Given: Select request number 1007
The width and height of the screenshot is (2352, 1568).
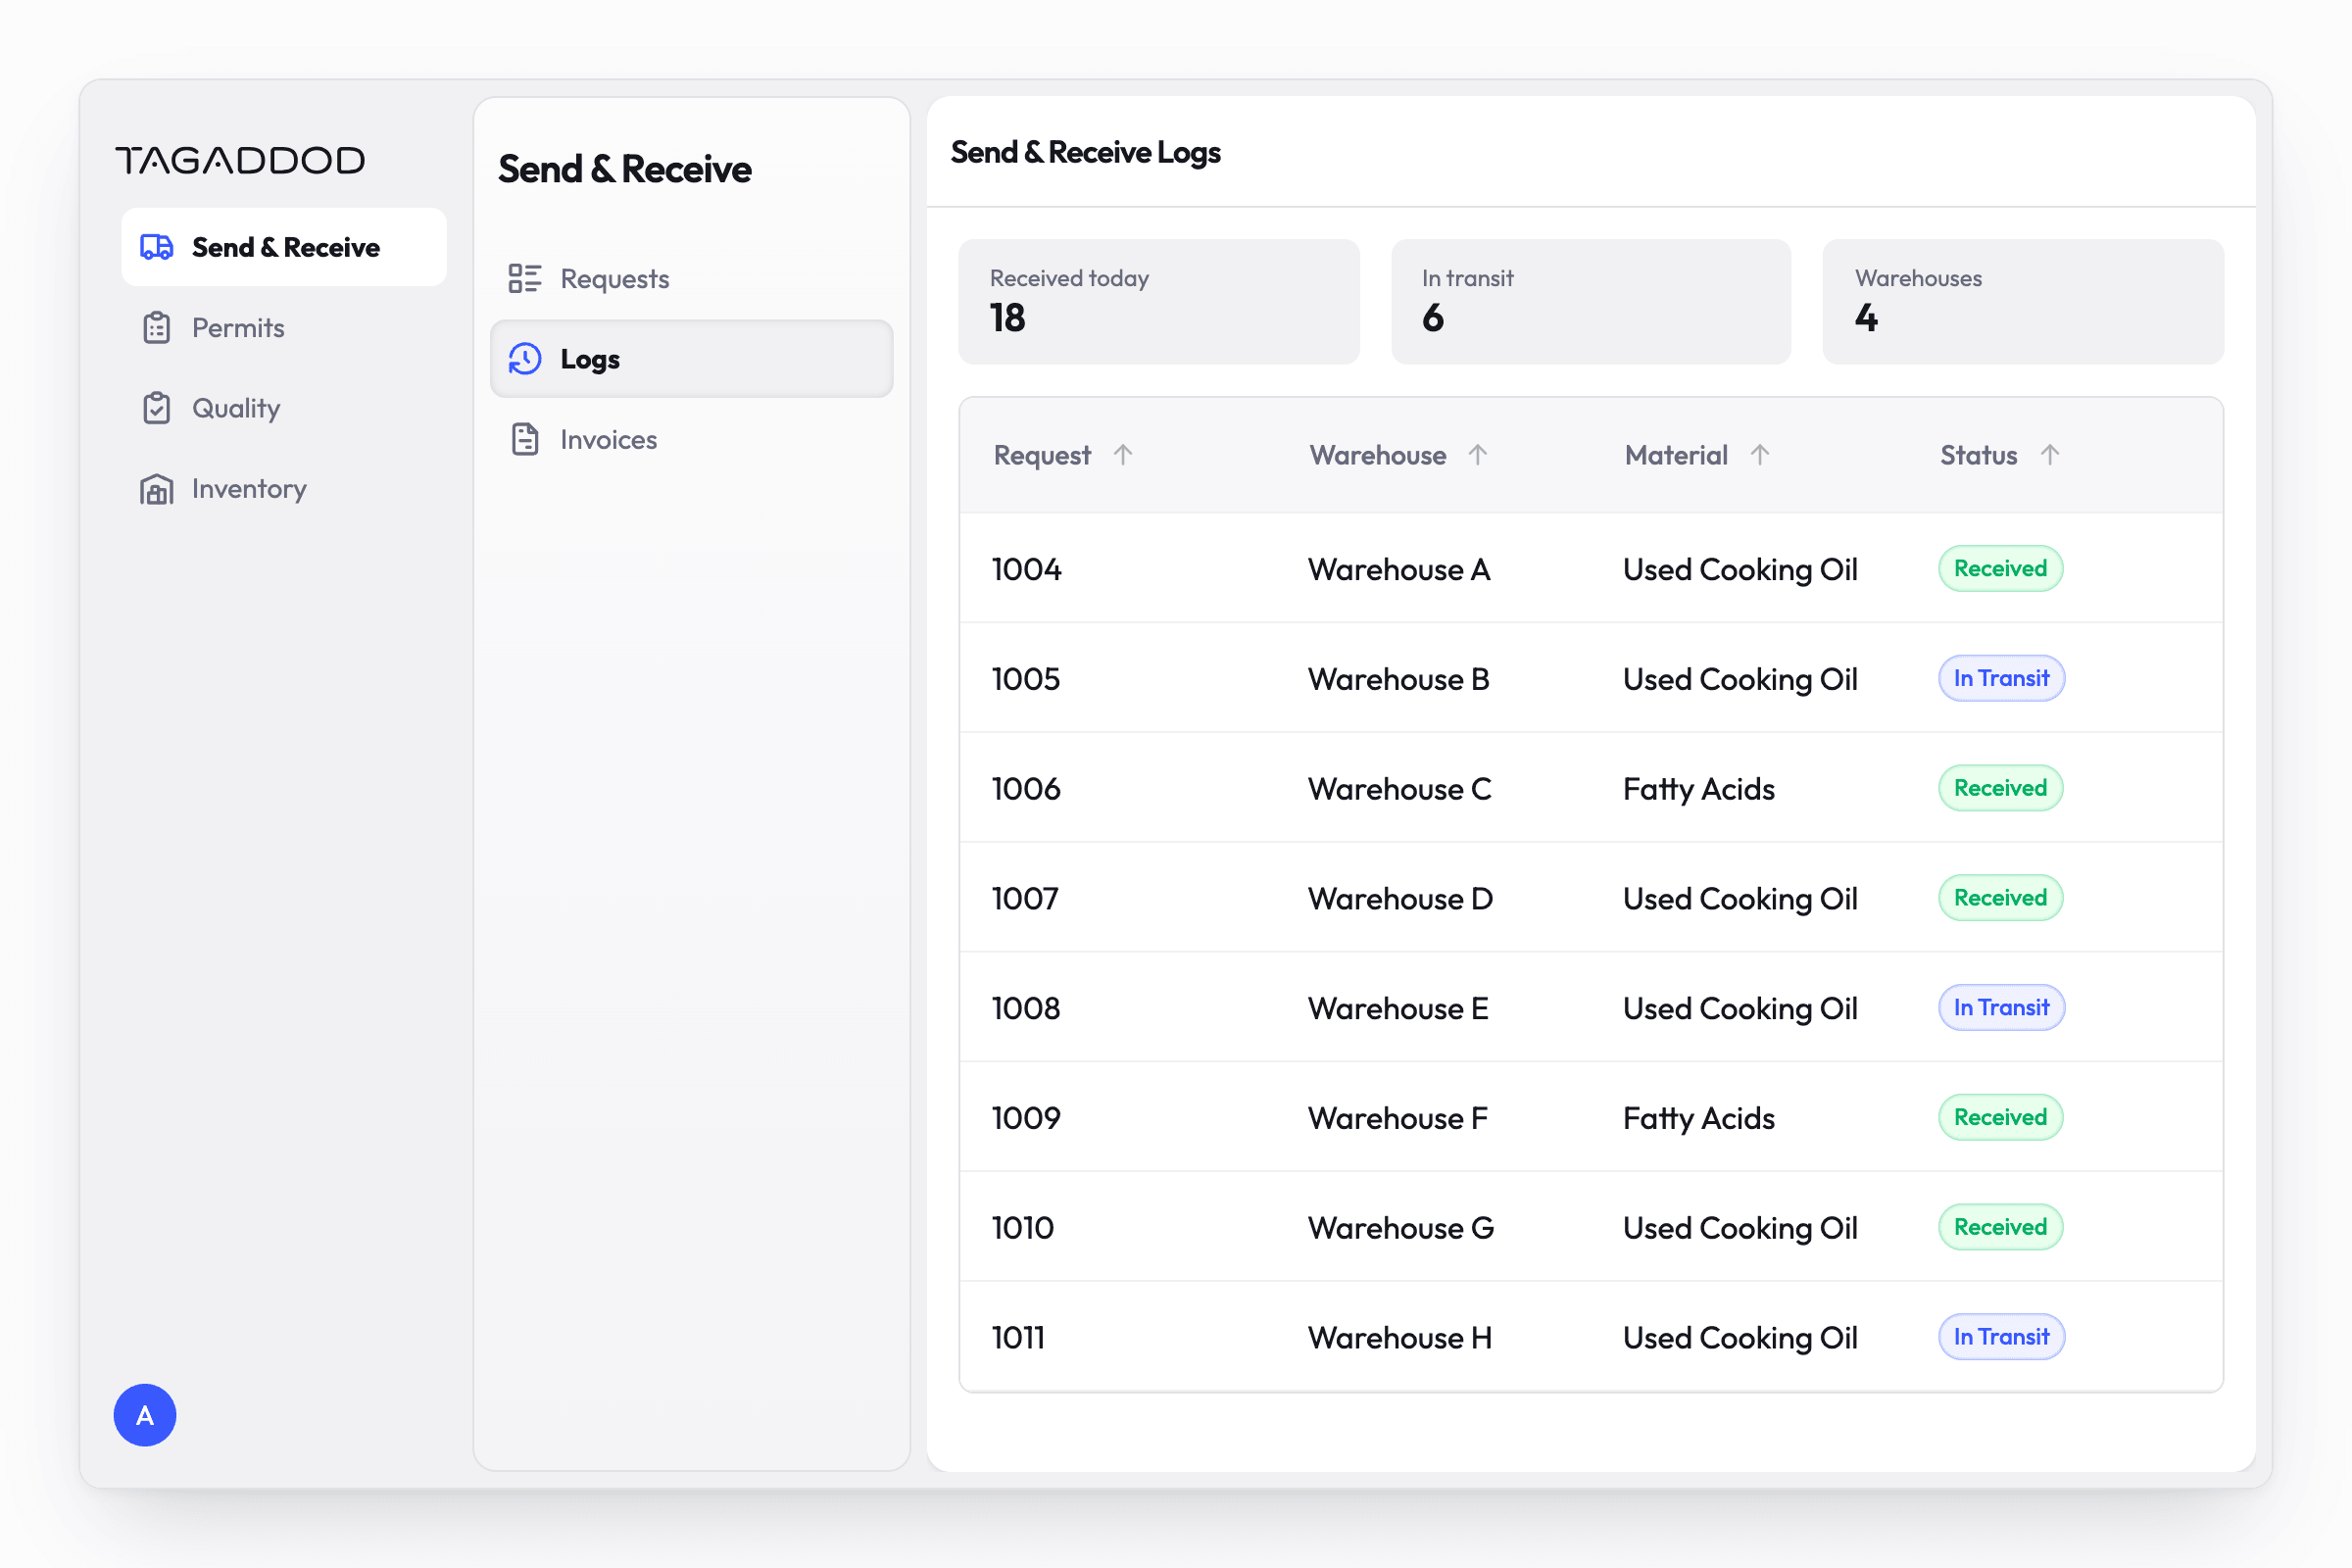Looking at the screenshot, I should pos(1025,899).
